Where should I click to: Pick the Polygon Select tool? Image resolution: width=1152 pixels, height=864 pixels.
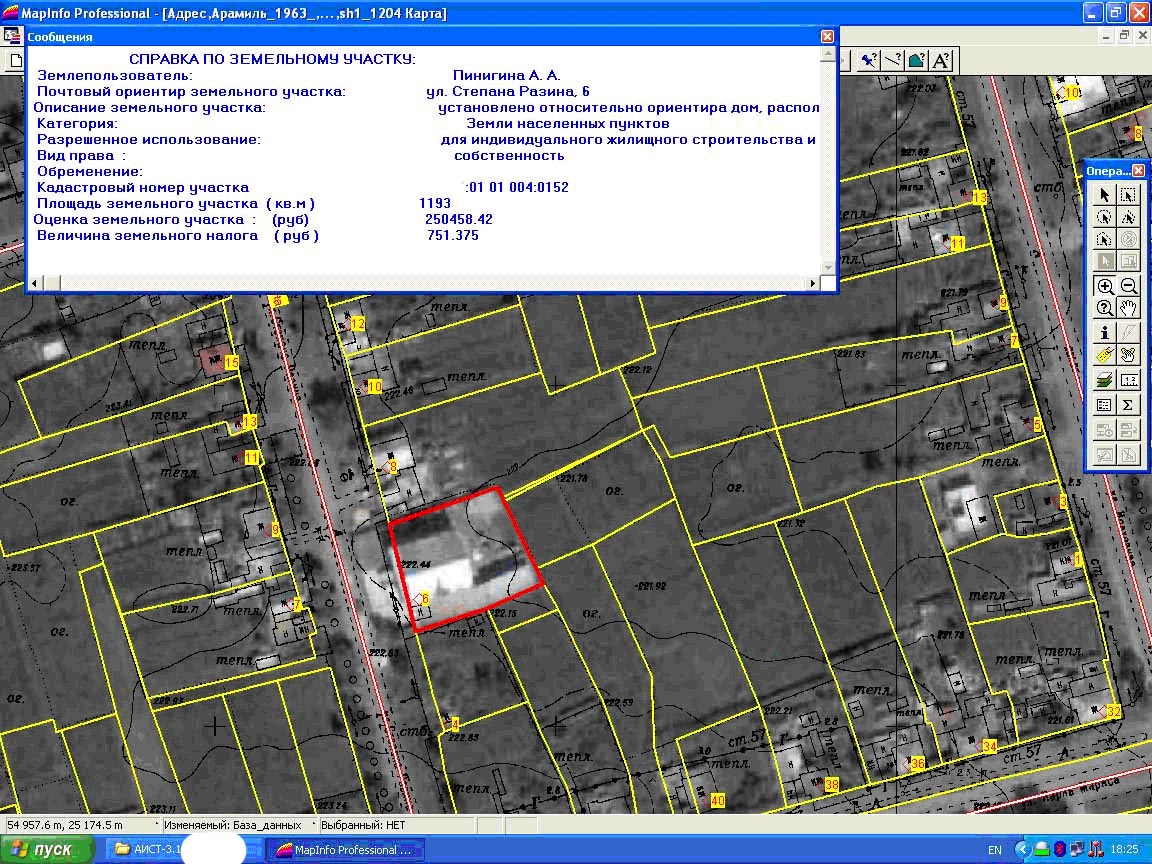pyautogui.click(x=1128, y=217)
